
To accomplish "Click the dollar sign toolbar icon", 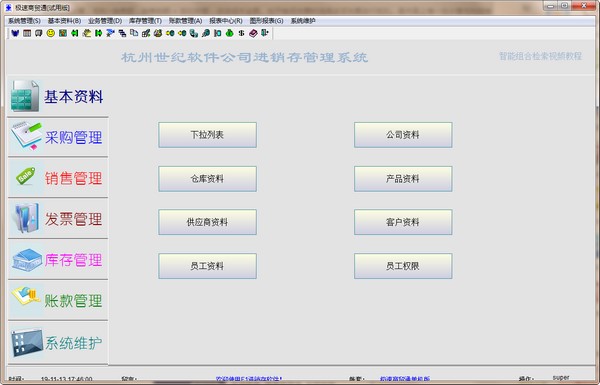I will [241, 33].
